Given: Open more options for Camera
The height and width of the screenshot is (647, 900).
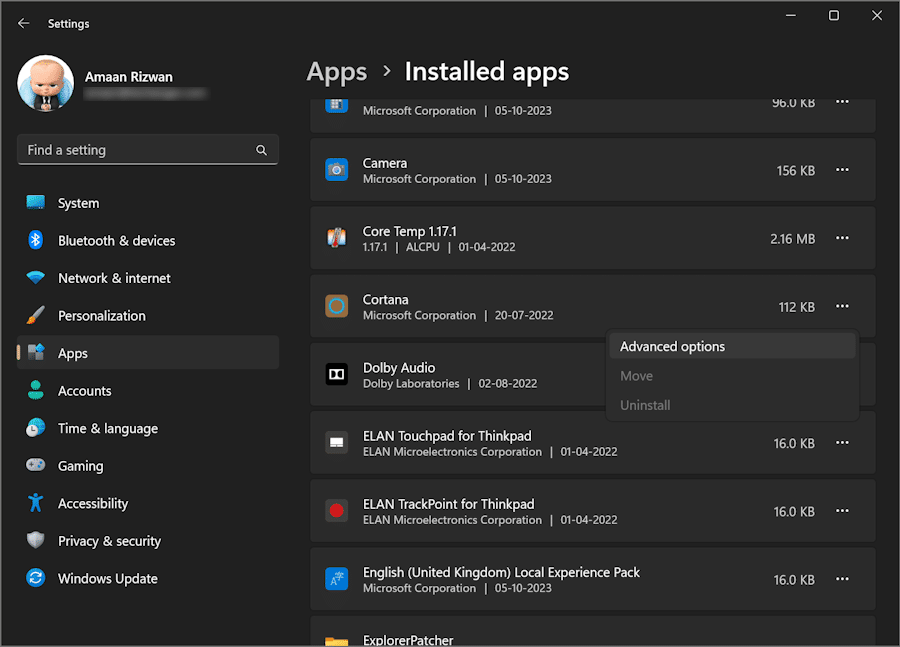Looking at the screenshot, I should (x=842, y=170).
